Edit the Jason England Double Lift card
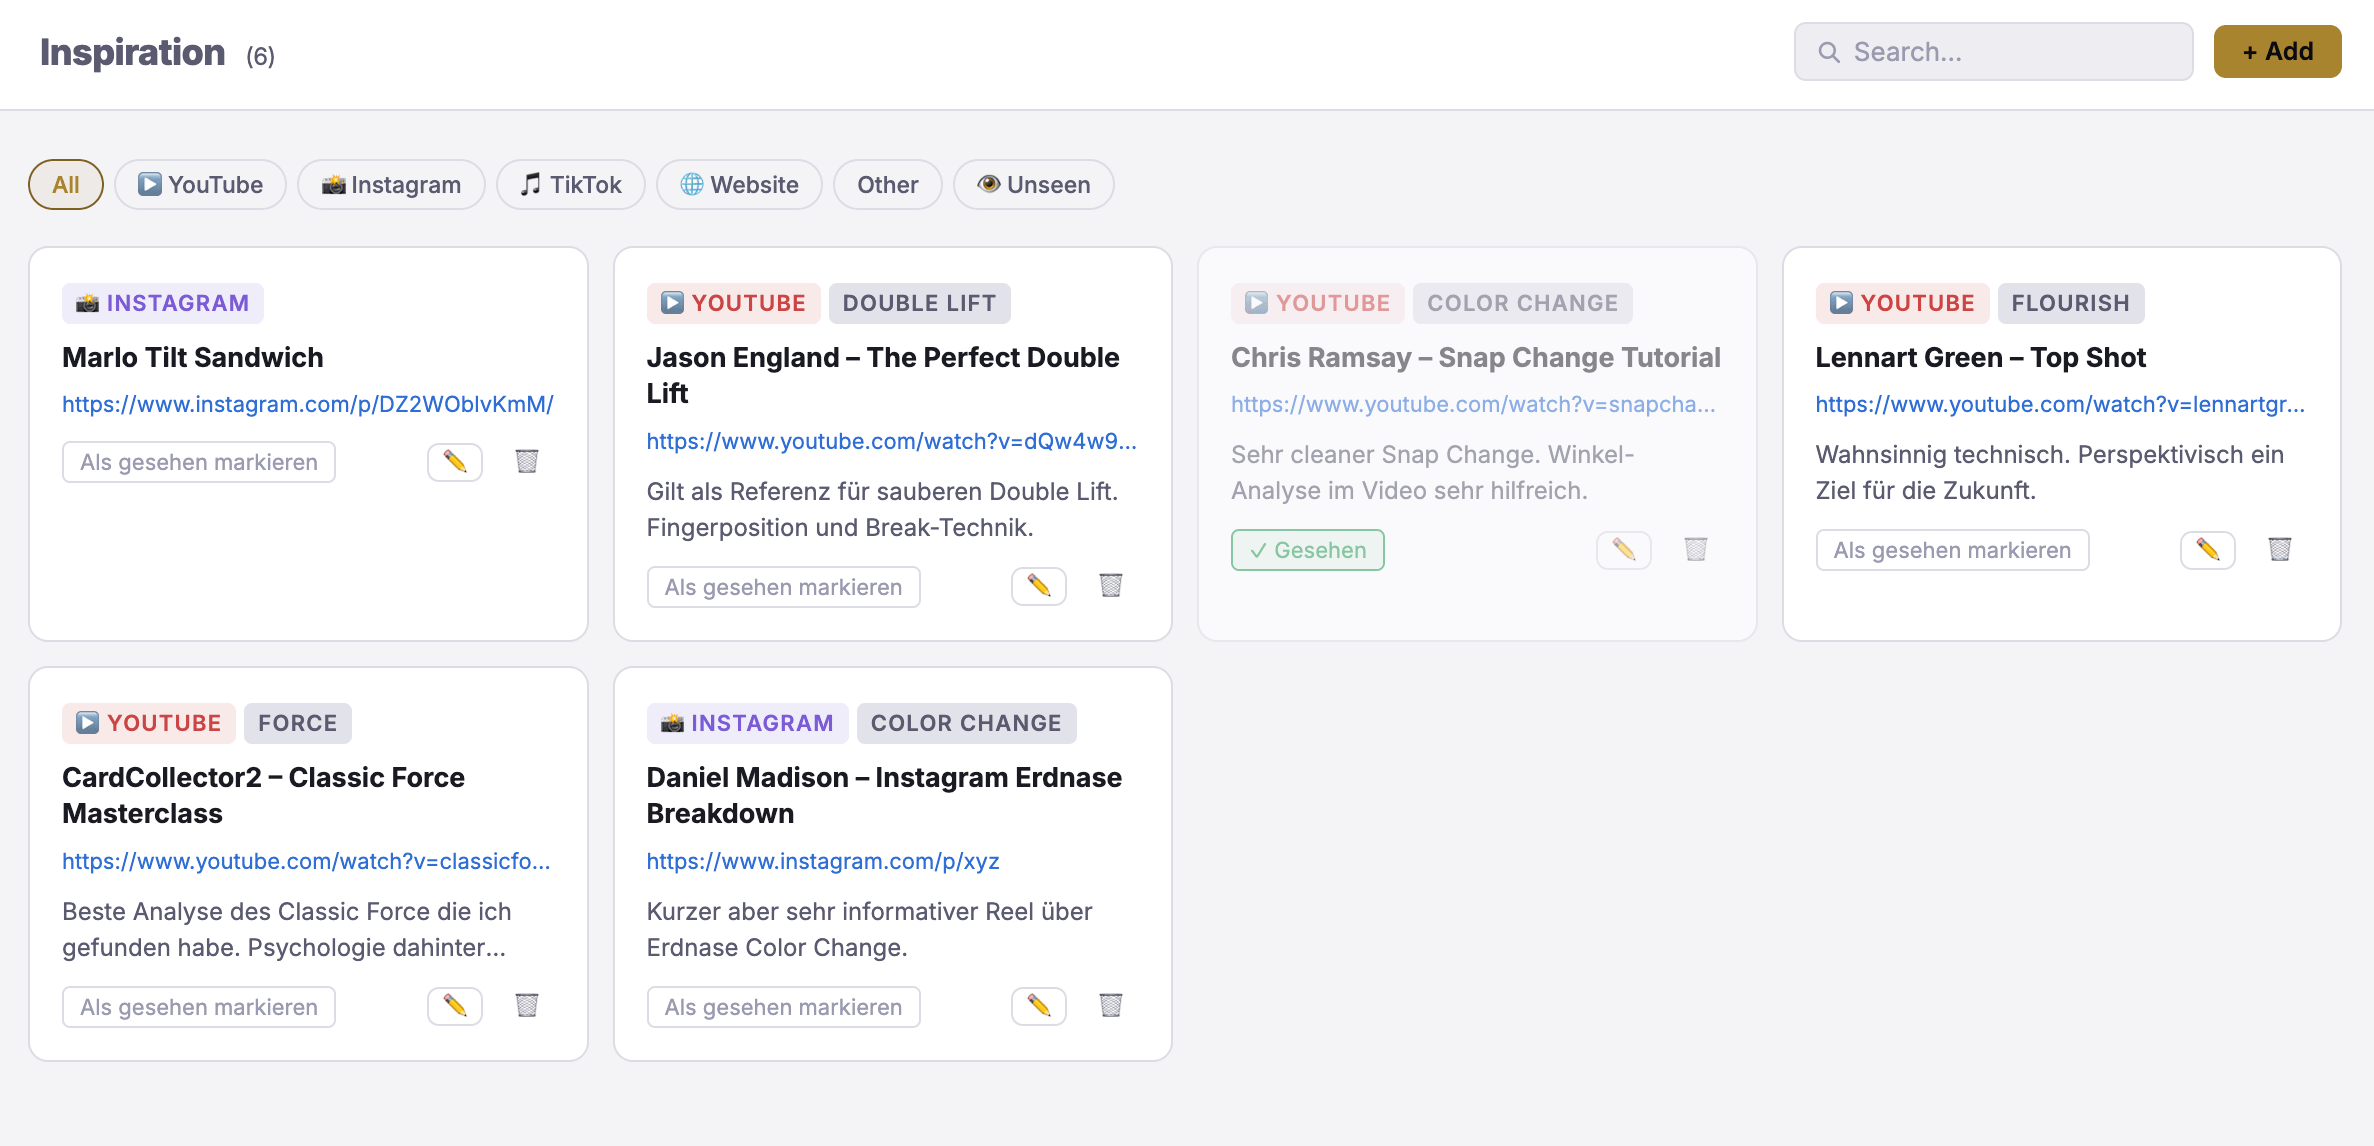Viewport: 2374px width, 1146px height. click(1039, 586)
